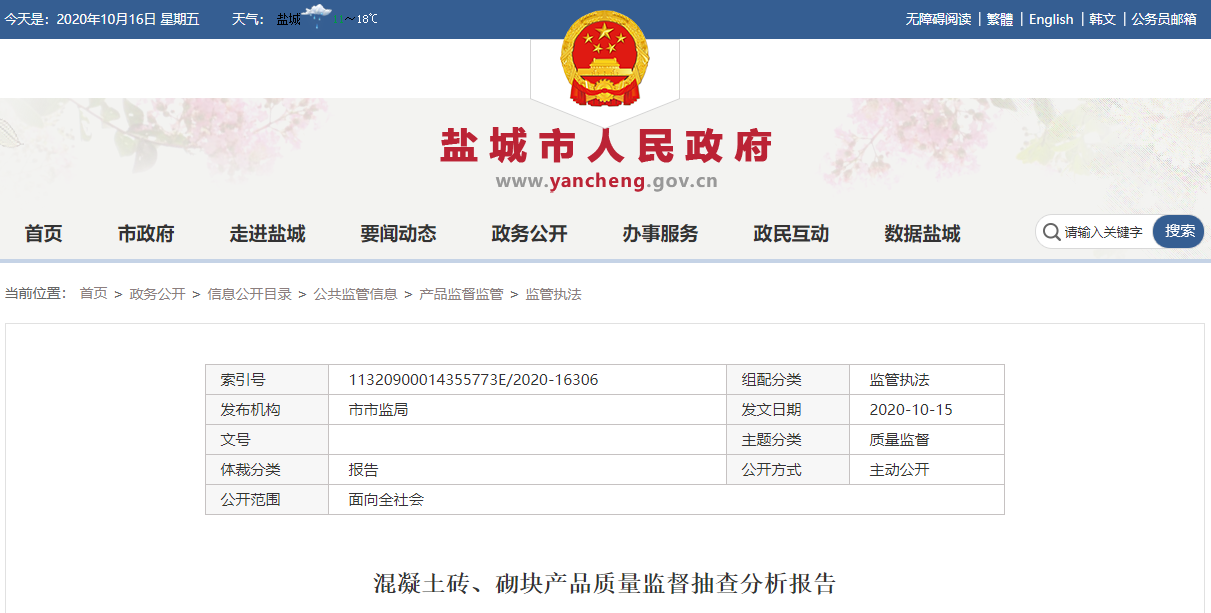Open 公务员邮箱 mail link
This screenshot has height=613, width=1211.
(1164, 19)
